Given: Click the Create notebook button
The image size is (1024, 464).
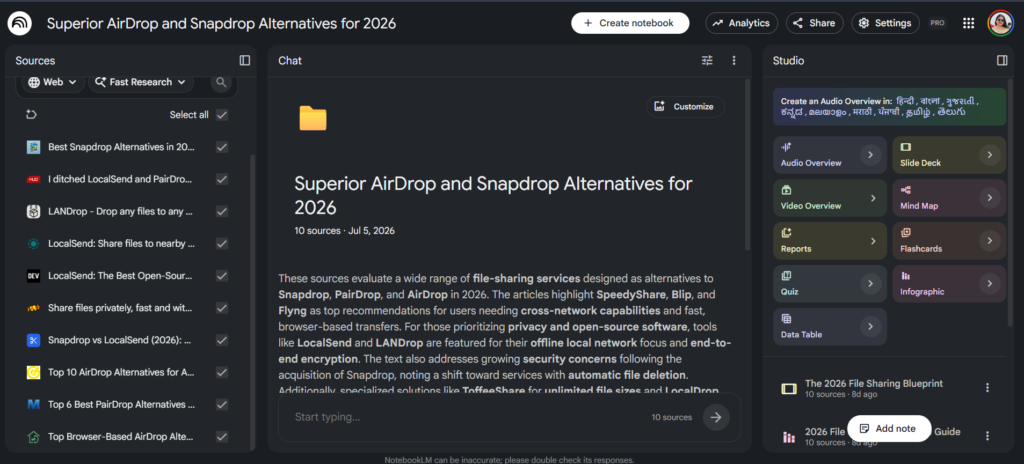Looking at the screenshot, I should click(630, 23).
